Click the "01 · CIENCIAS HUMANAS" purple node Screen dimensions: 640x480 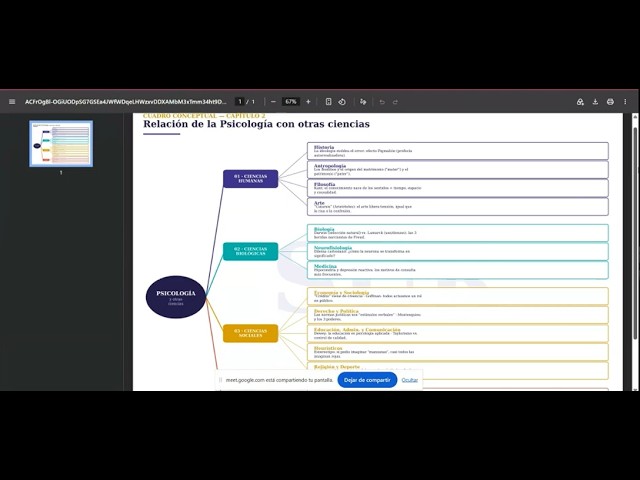tap(250, 179)
